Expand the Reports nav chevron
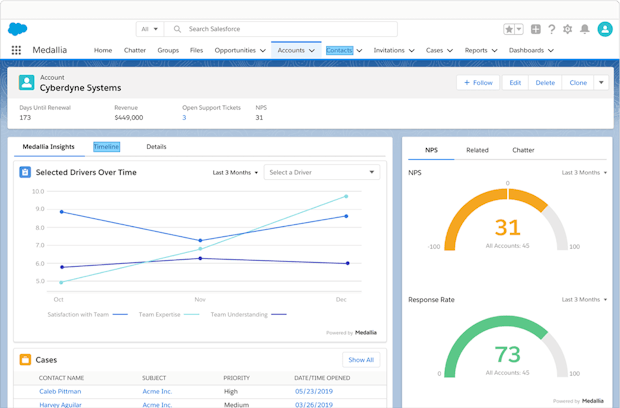 495,51
